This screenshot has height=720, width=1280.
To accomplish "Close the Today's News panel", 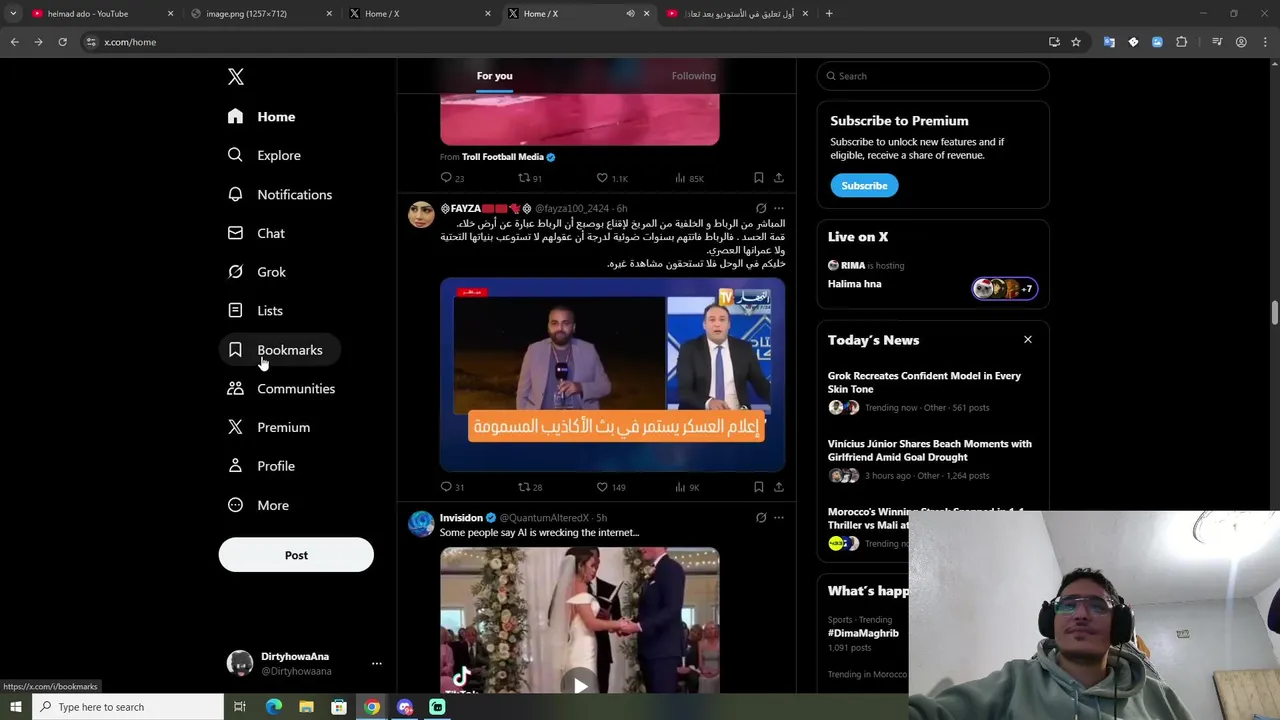I will (1027, 340).
